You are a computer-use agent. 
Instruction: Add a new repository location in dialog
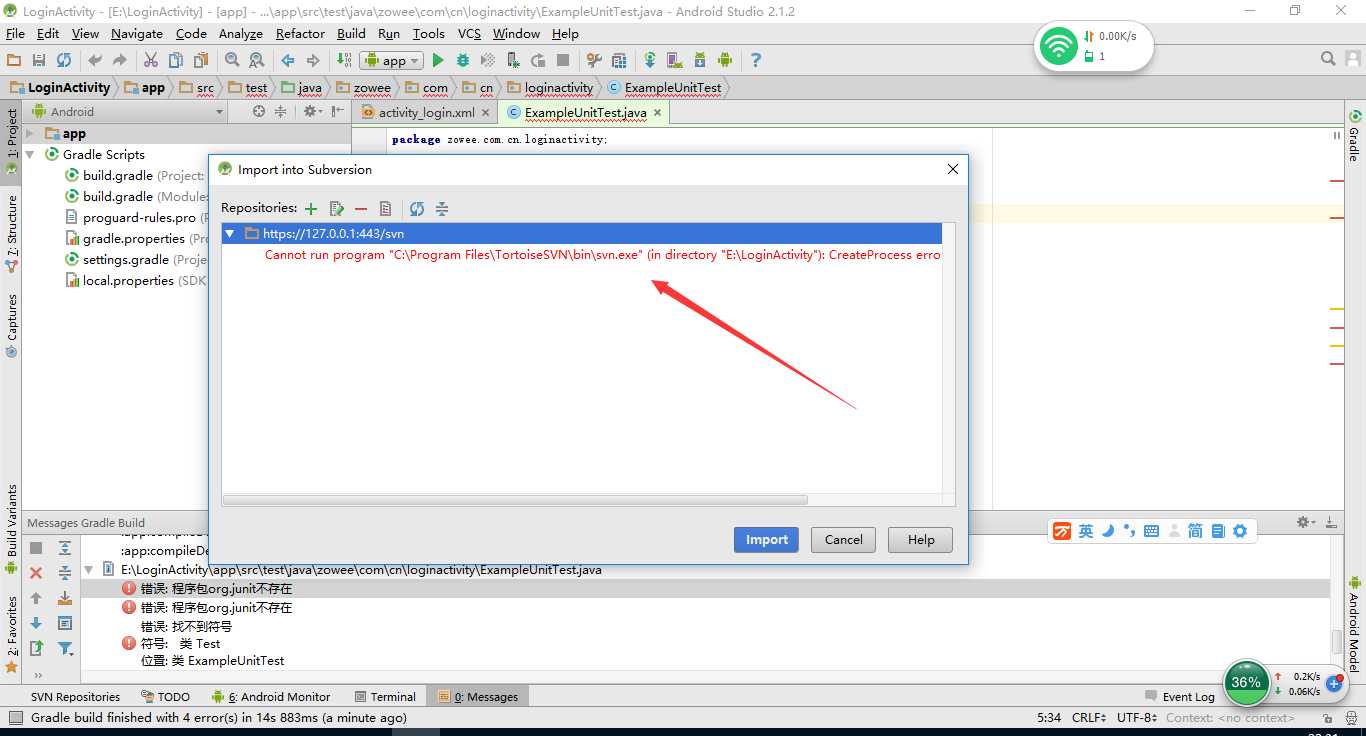(x=311, y=209)
